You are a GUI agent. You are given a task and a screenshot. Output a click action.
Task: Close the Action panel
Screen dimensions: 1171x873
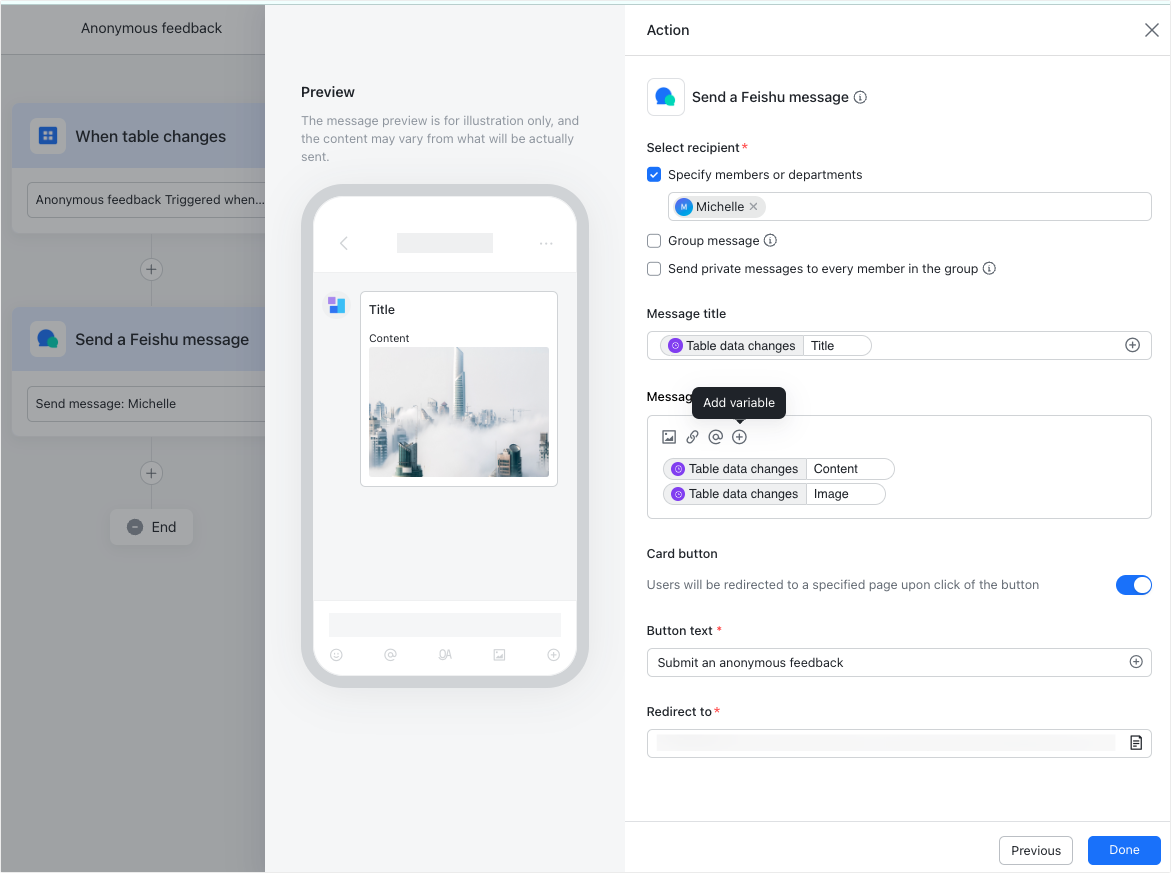(x=1151, y=30)
